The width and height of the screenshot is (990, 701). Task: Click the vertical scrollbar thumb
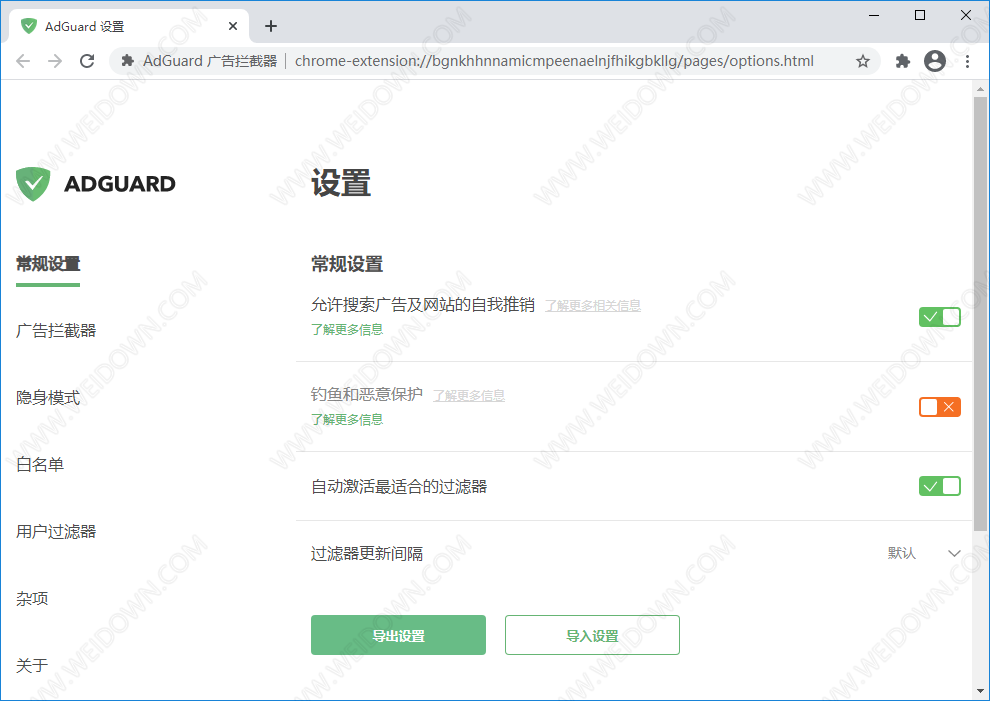[980, 314]
